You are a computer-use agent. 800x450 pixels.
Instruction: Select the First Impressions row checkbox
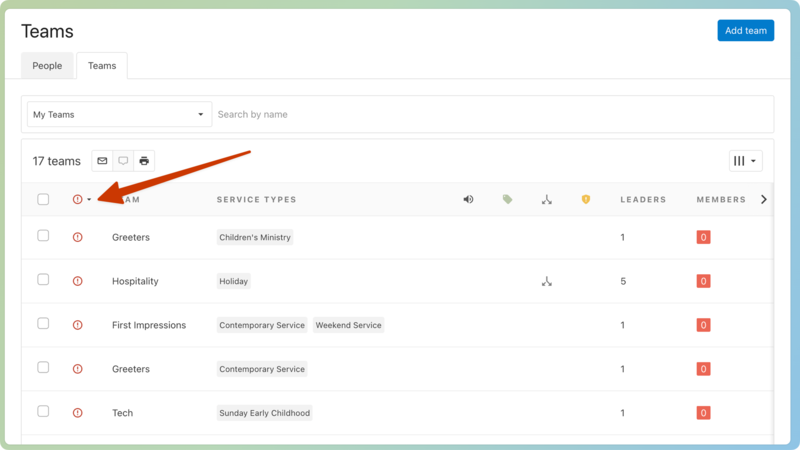click(43, 324)
